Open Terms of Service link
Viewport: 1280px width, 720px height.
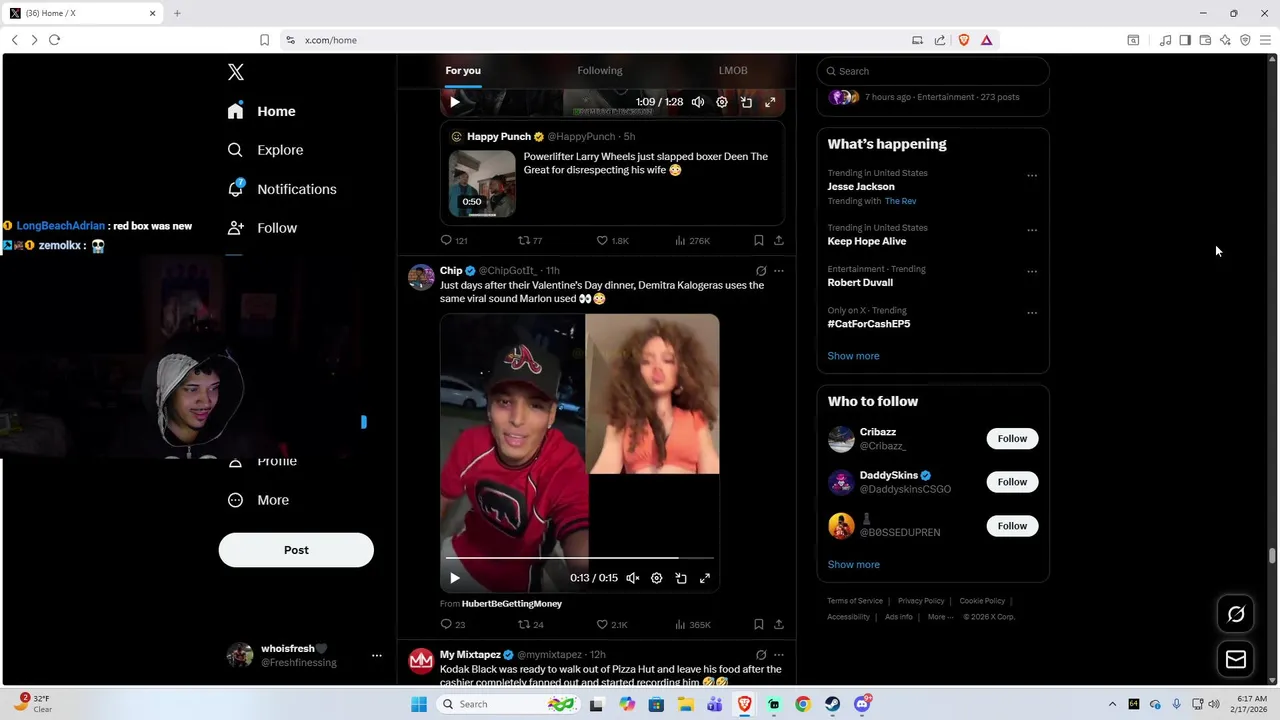(x=855, y=601)
